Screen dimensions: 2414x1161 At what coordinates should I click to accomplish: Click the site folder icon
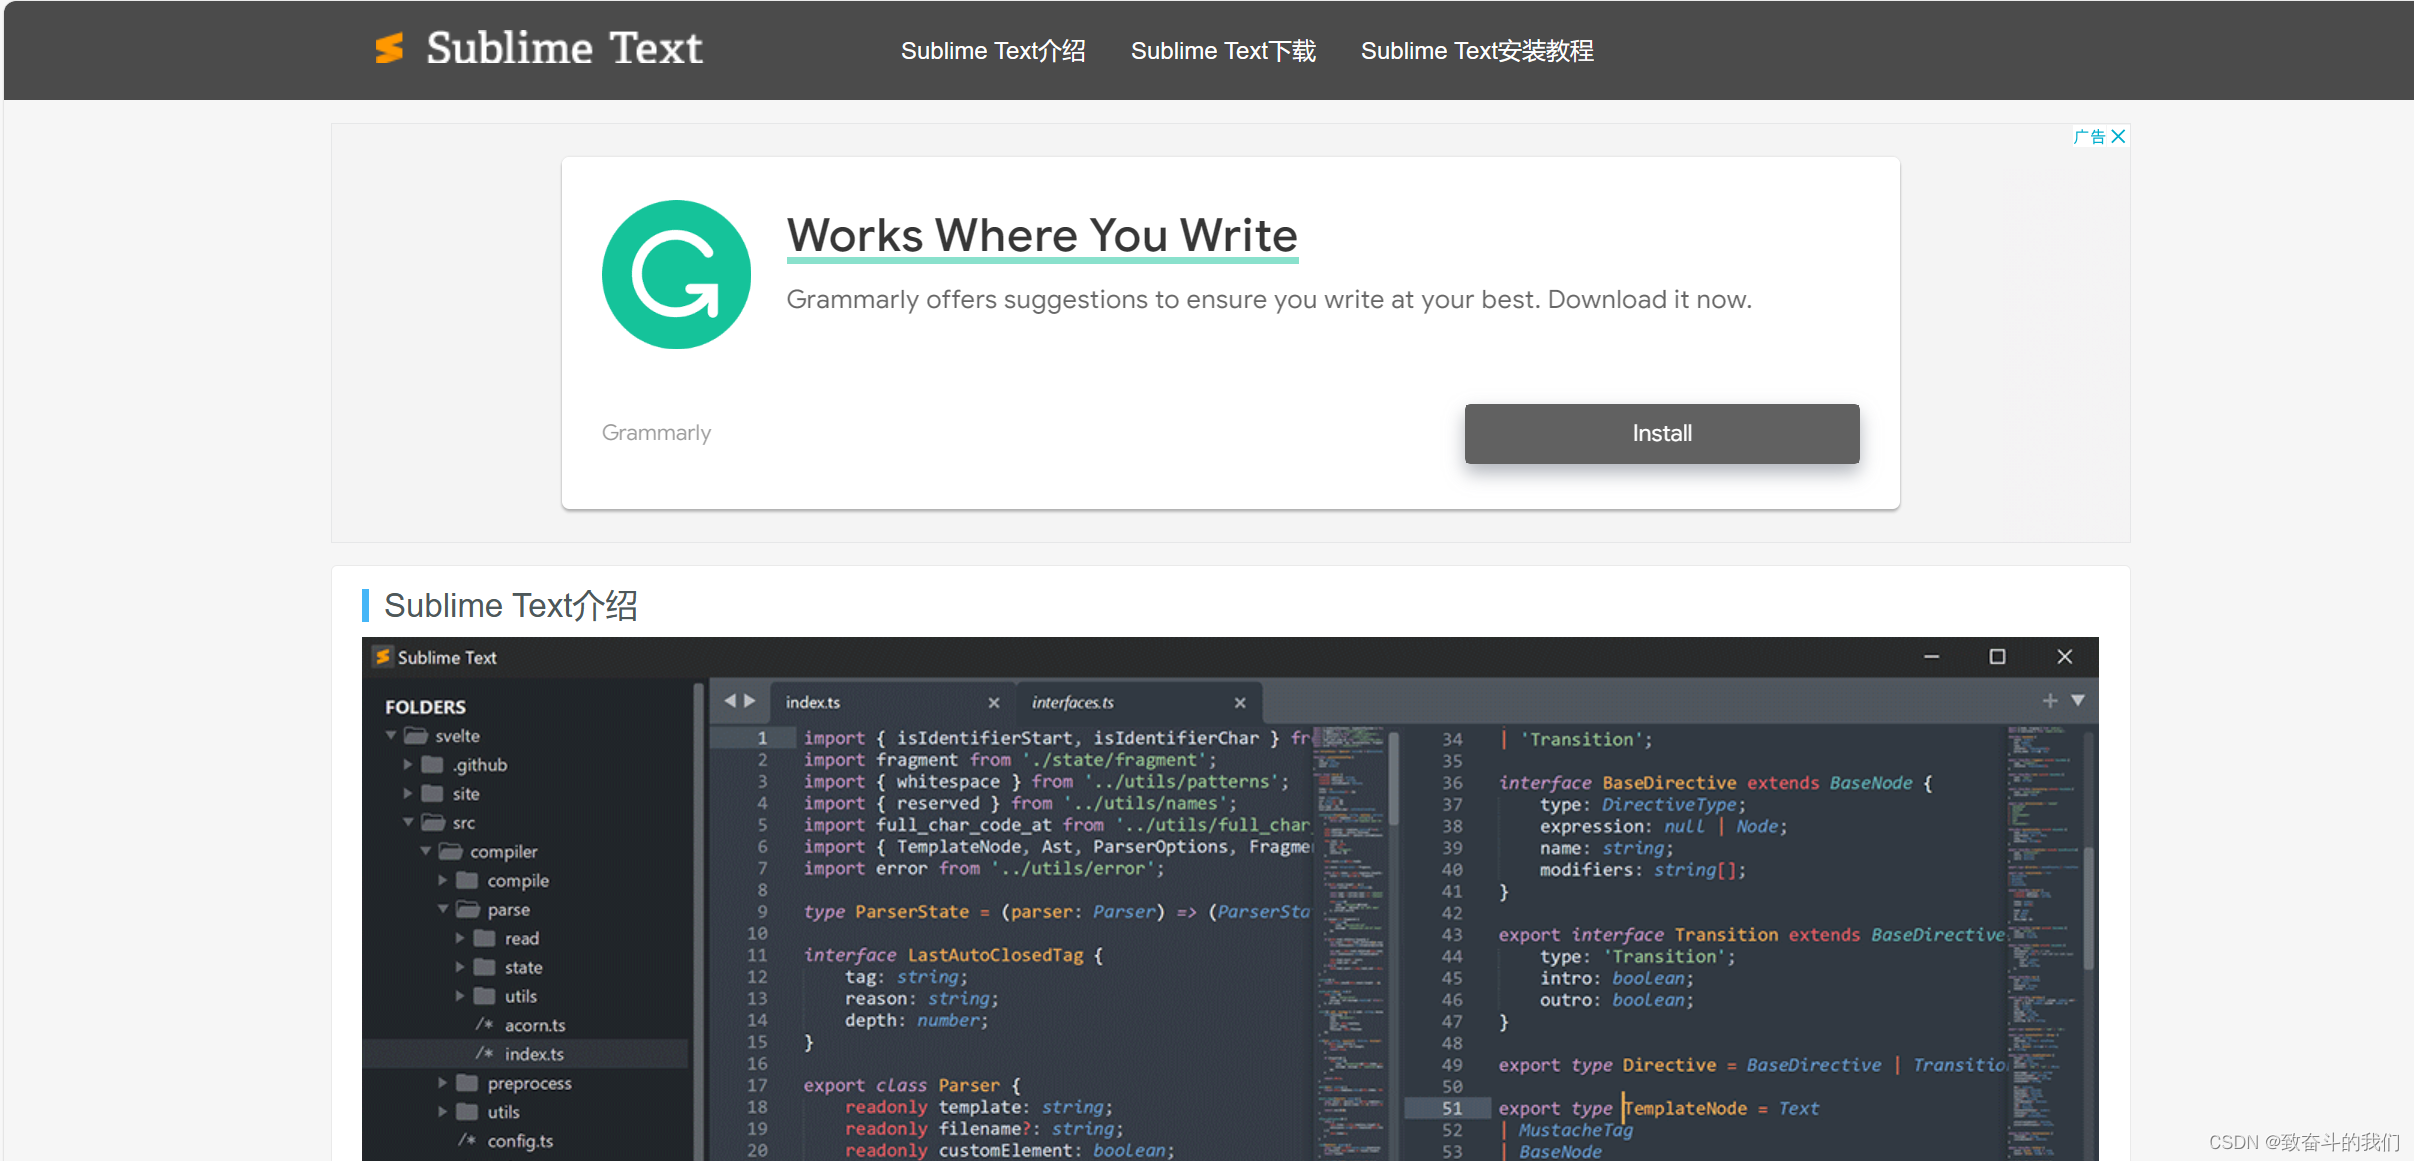click(x=432, y=793)
